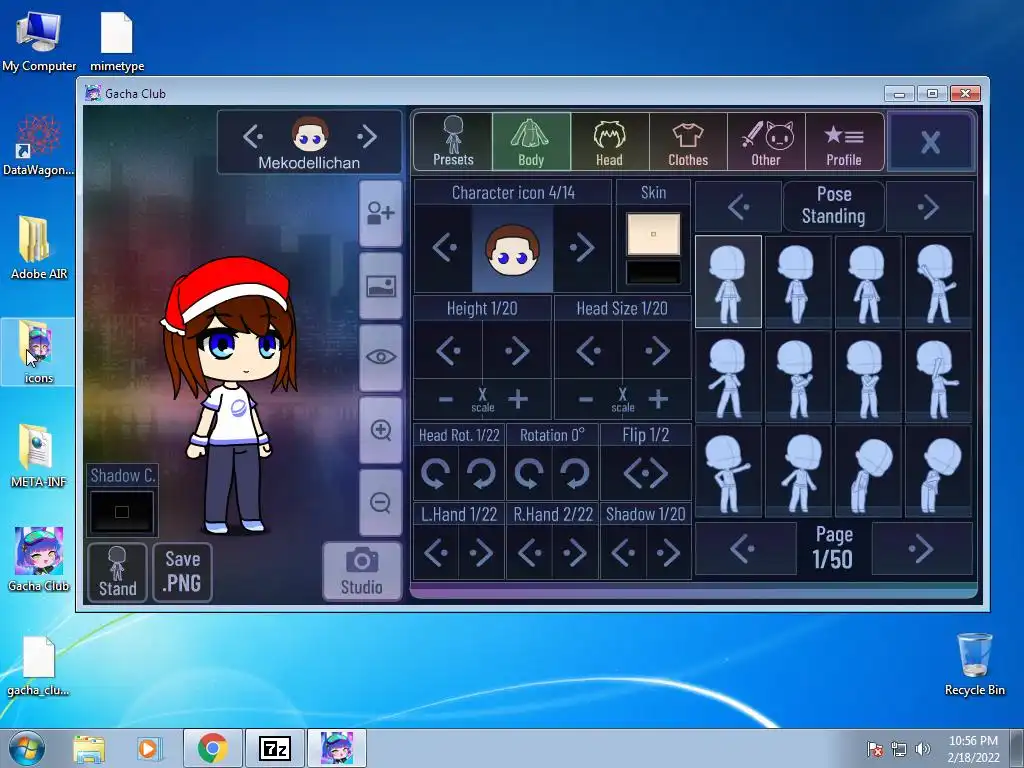Image resolution: width=1024 pixels, height=768 pixels.
Task: Select the Recycle Bin desktop icon
Action: [x=974, y=664]
